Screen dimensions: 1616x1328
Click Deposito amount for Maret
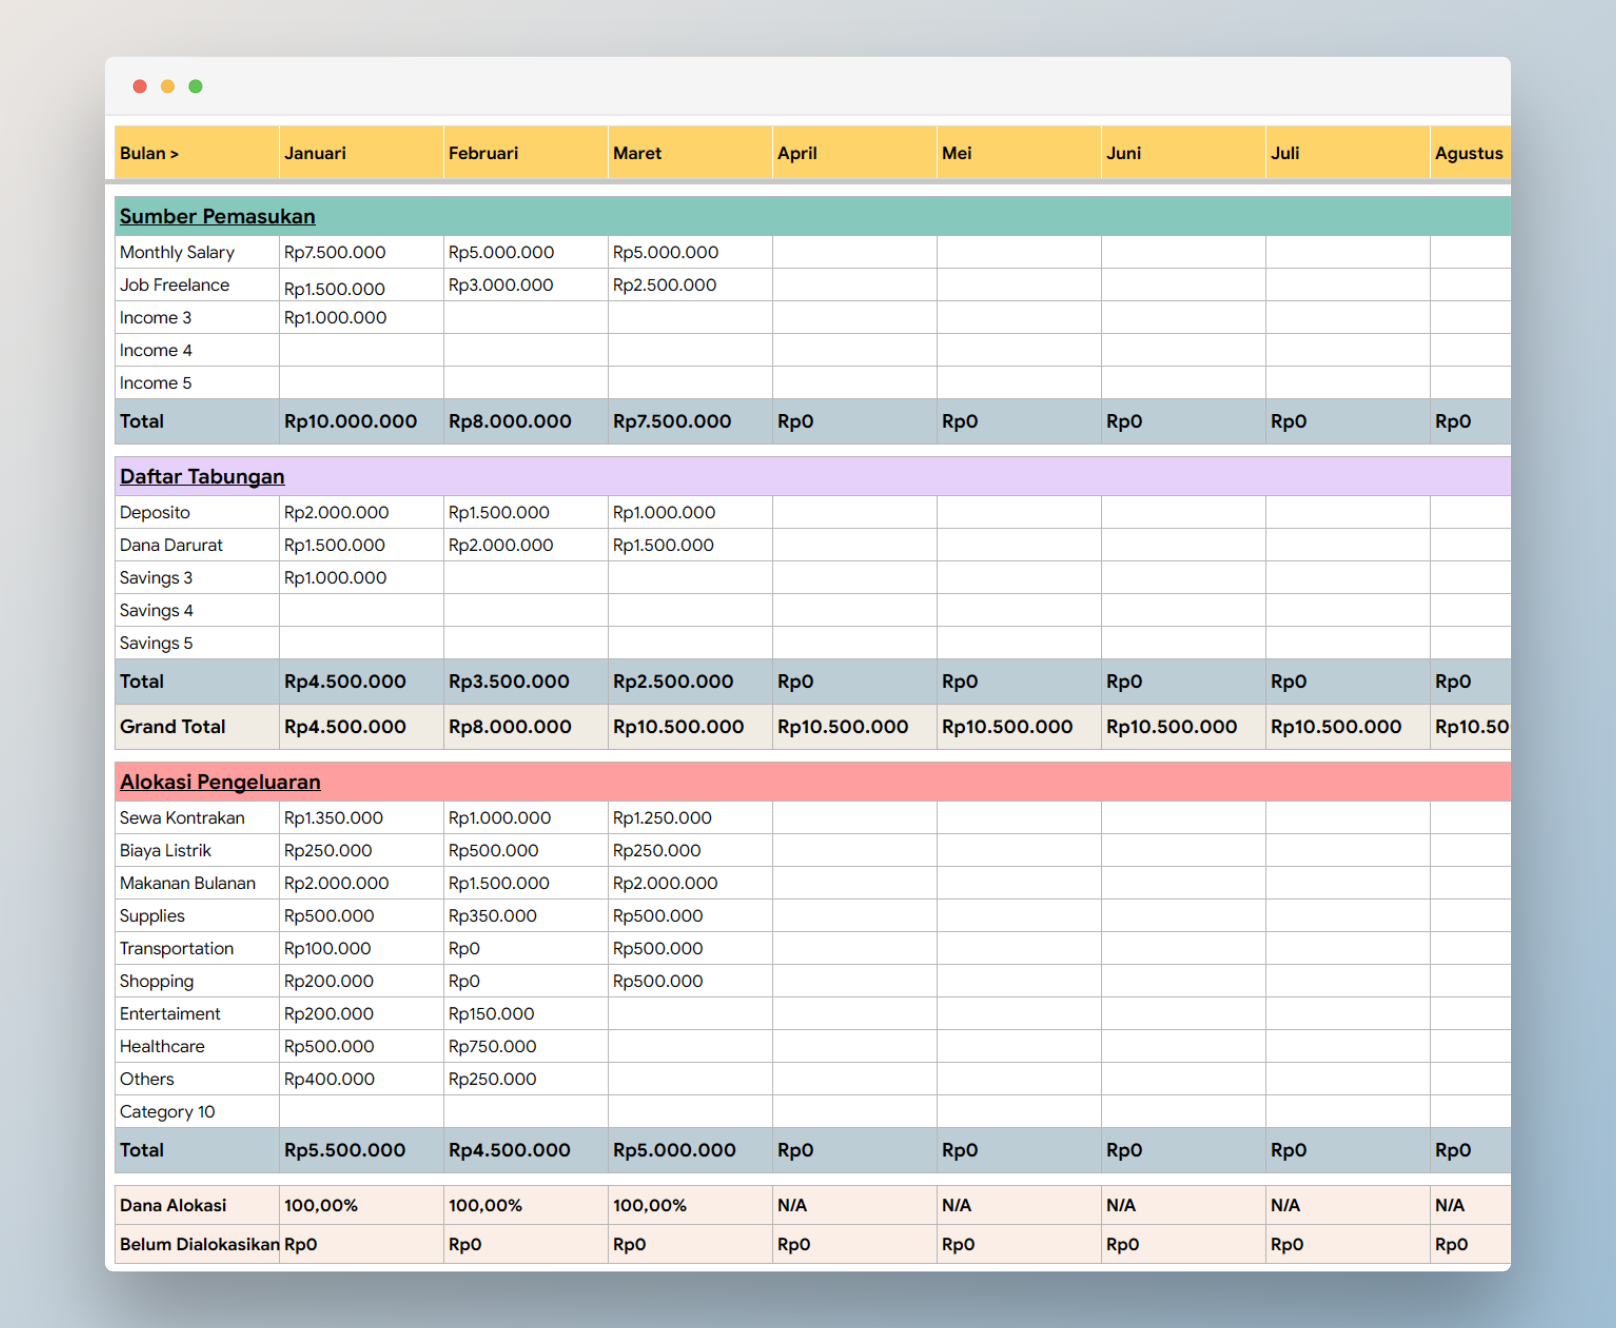[x=664, y=513]
